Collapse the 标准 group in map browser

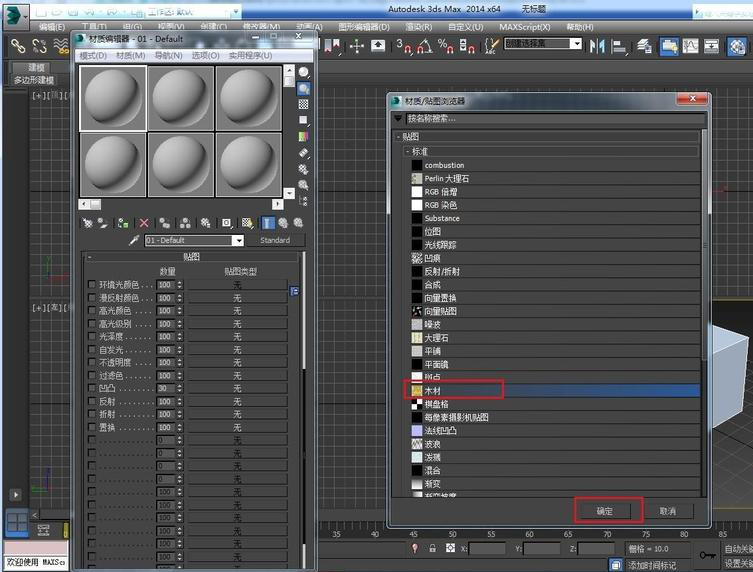pyautogui.click(x=408, y=151)
